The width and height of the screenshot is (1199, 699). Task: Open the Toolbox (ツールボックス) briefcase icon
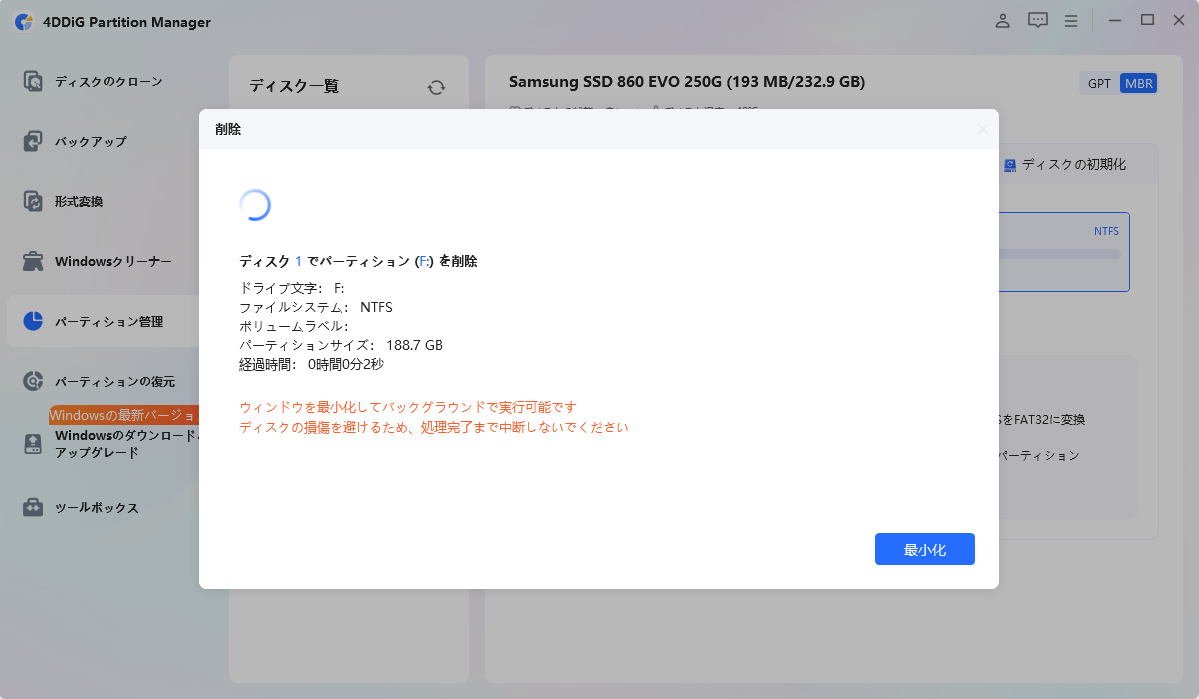point(33,507)
